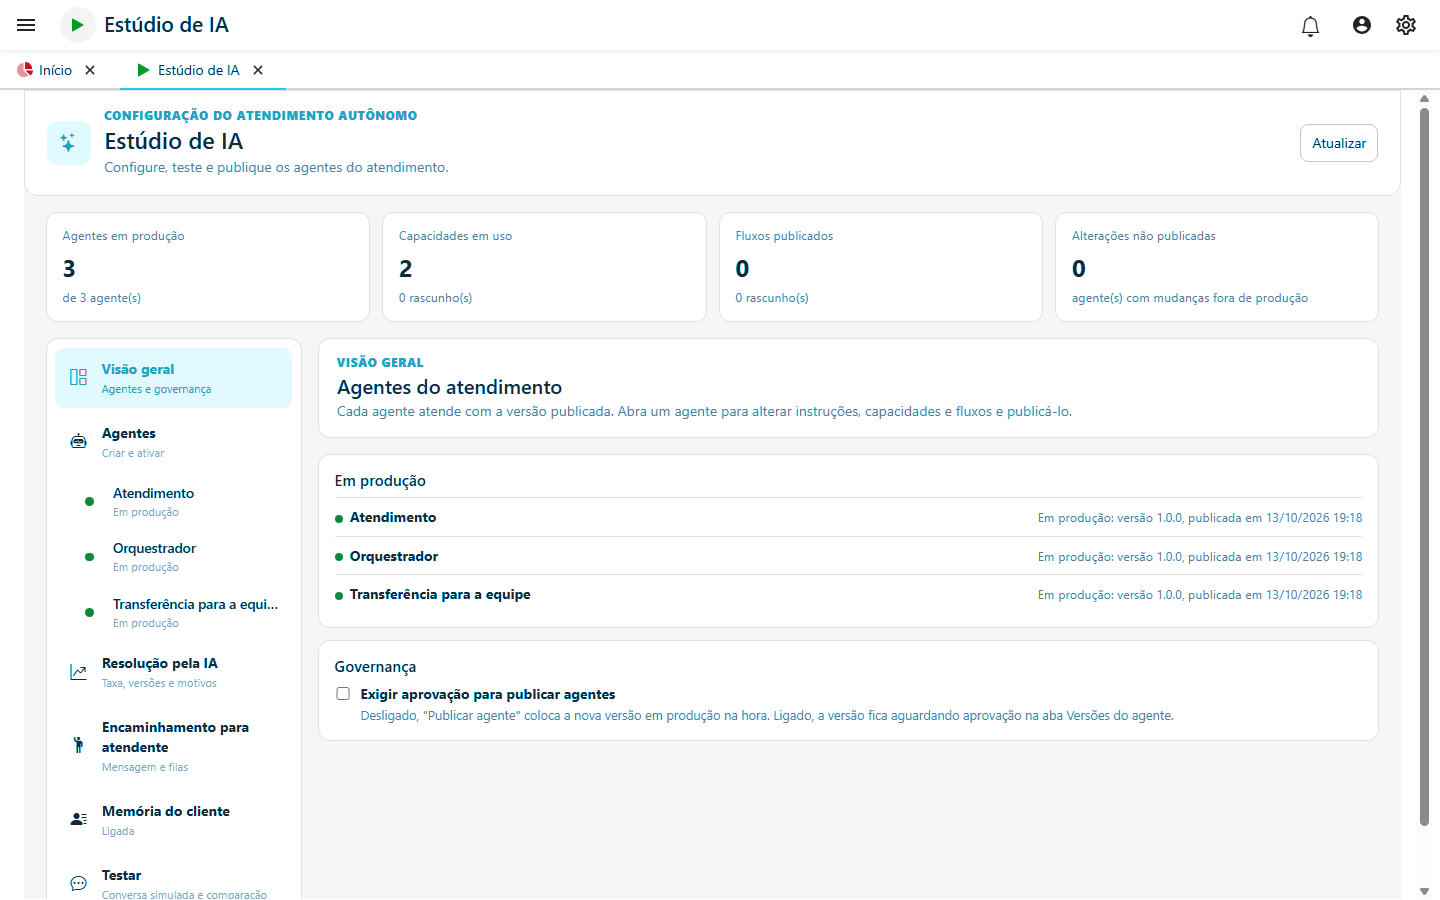The width and height of the screenshot is (1440, 900).
Task: Open Encaminhamento para atendente section
Action: [173, 746]
